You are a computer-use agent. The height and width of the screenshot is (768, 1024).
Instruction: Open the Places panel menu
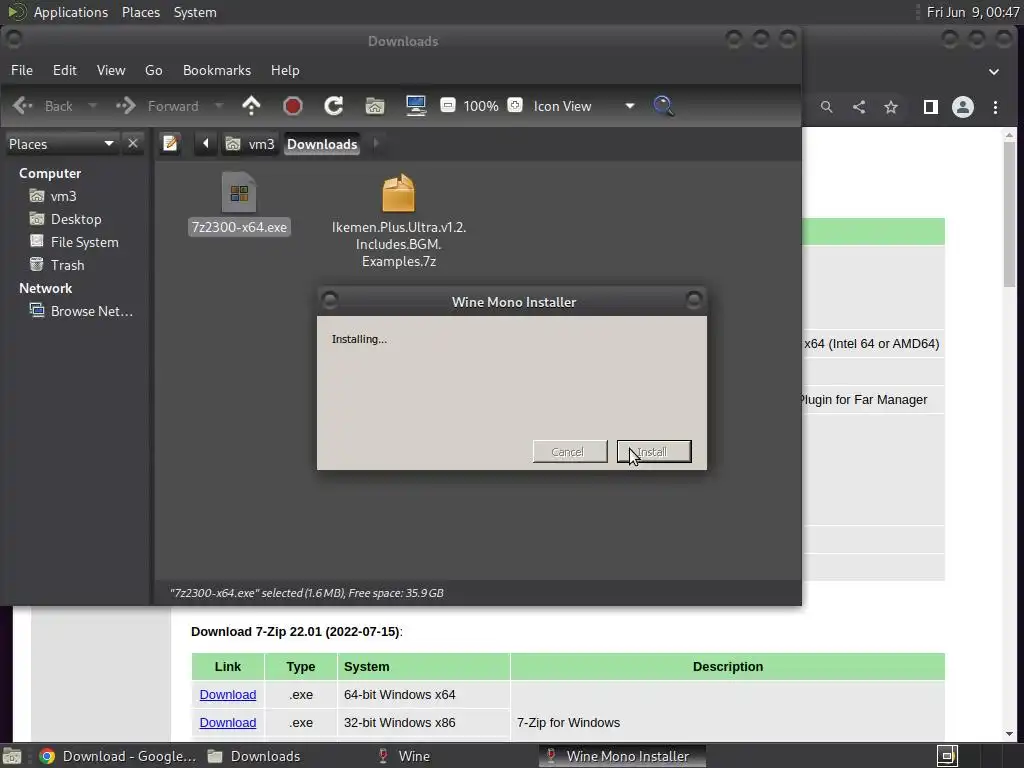point(141,12)
